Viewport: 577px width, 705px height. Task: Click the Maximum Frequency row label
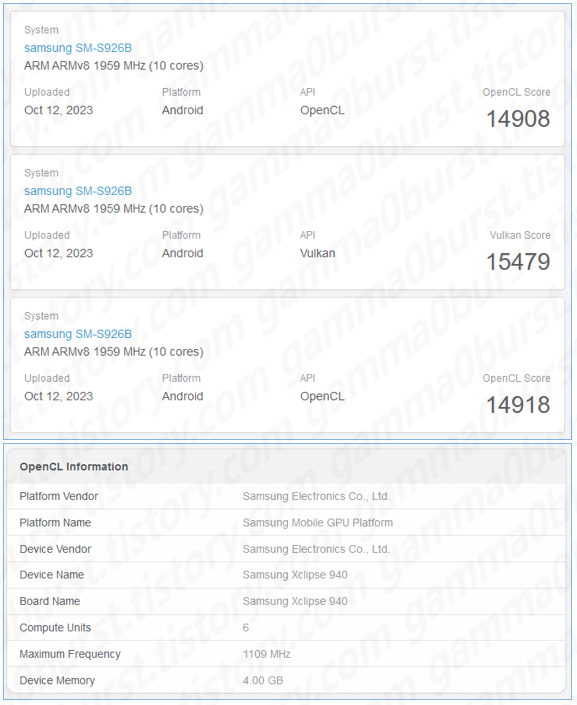(x=70, y=654)
